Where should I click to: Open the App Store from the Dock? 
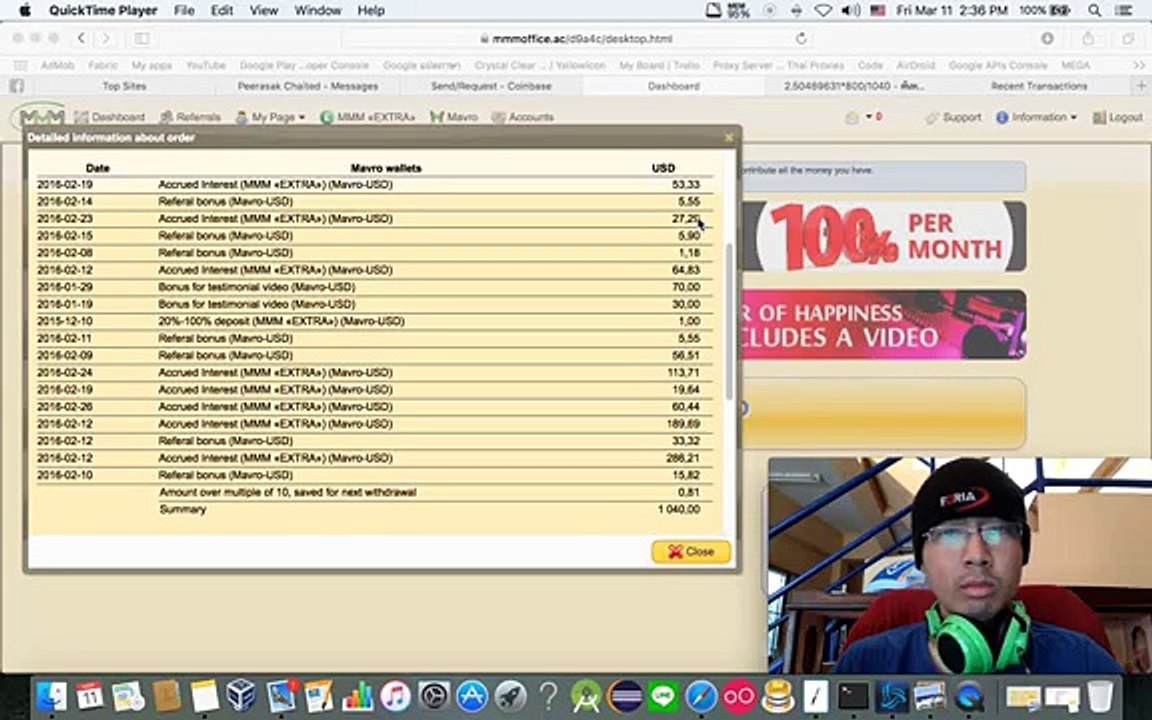coord(472,696)
